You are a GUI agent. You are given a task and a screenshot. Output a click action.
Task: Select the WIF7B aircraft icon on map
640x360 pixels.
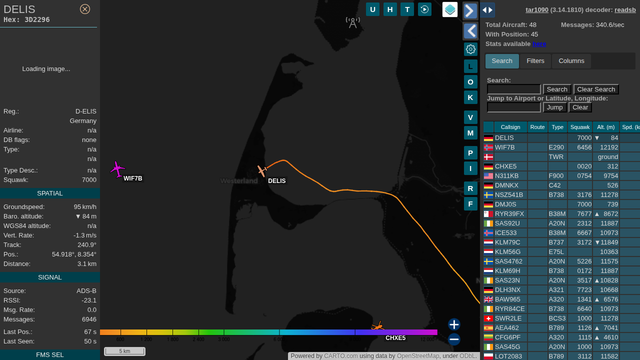click(118, 169)
